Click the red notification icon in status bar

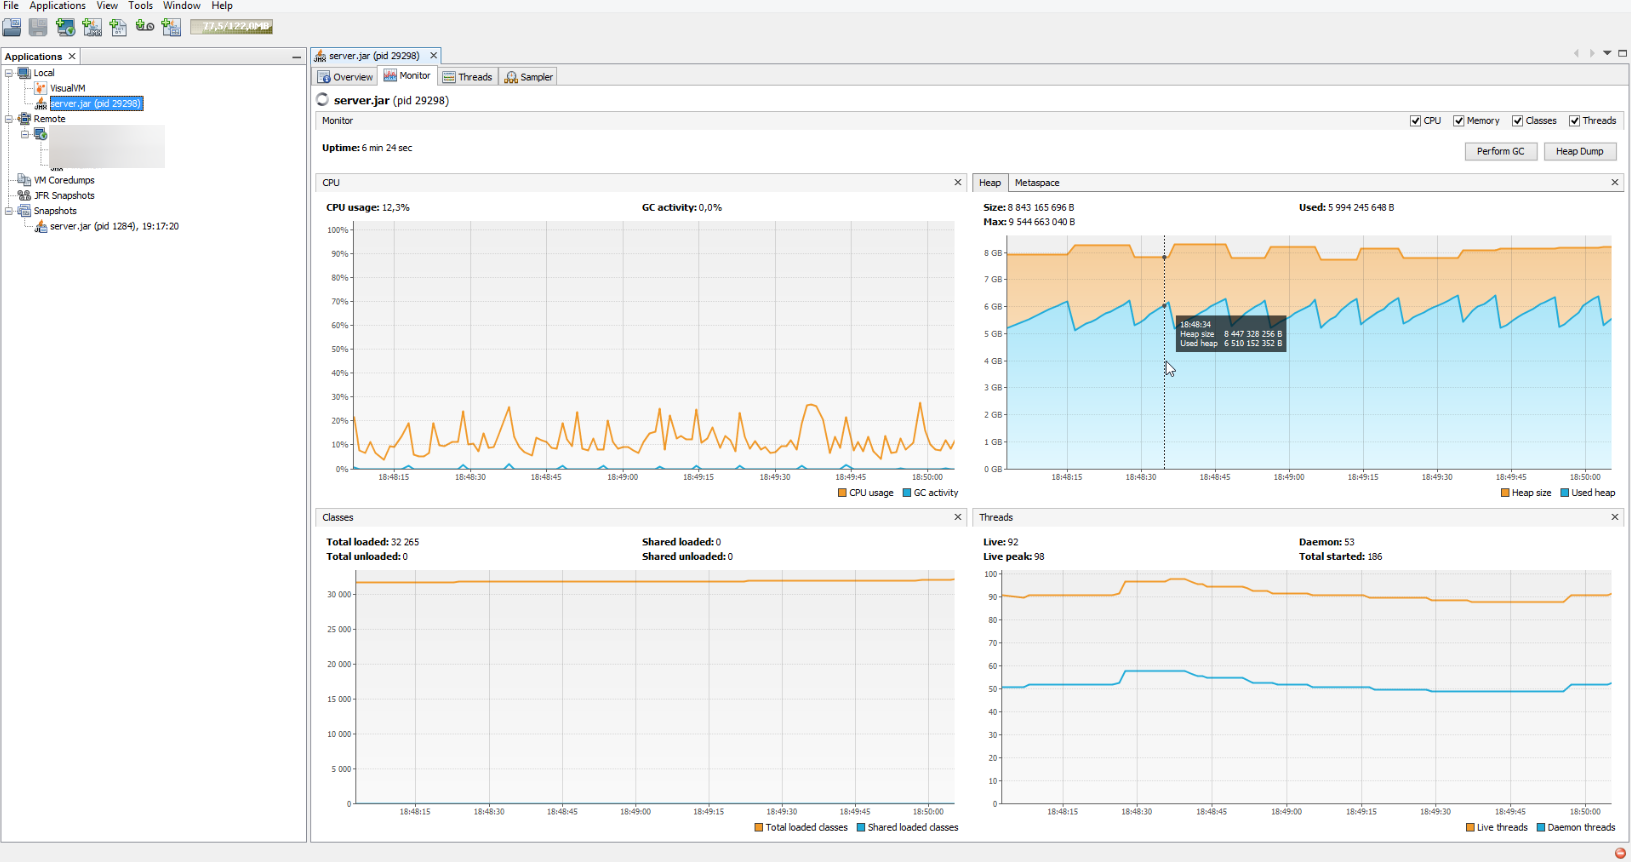point(1620,853)
